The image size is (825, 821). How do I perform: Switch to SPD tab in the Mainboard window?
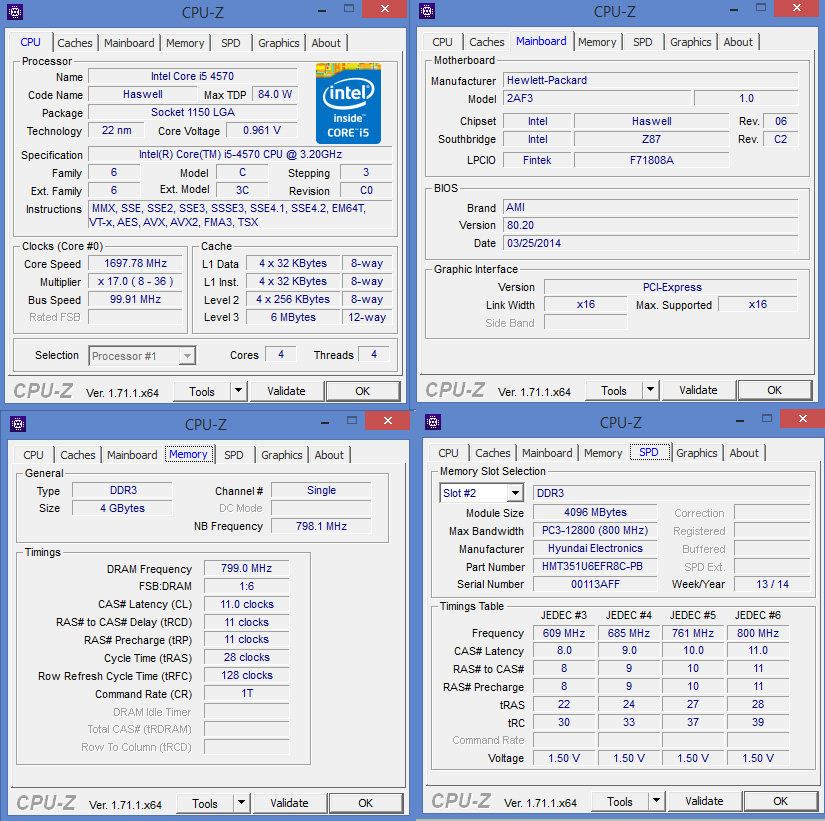pos(642,42)
